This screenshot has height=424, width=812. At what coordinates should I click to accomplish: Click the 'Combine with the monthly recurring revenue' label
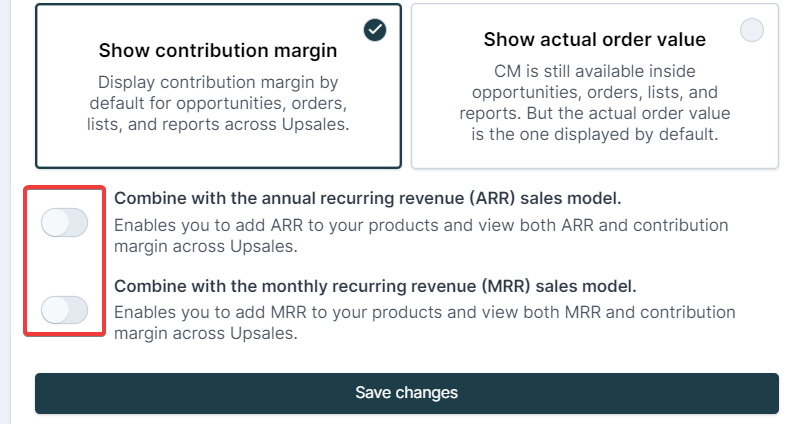tap(375, 286)
